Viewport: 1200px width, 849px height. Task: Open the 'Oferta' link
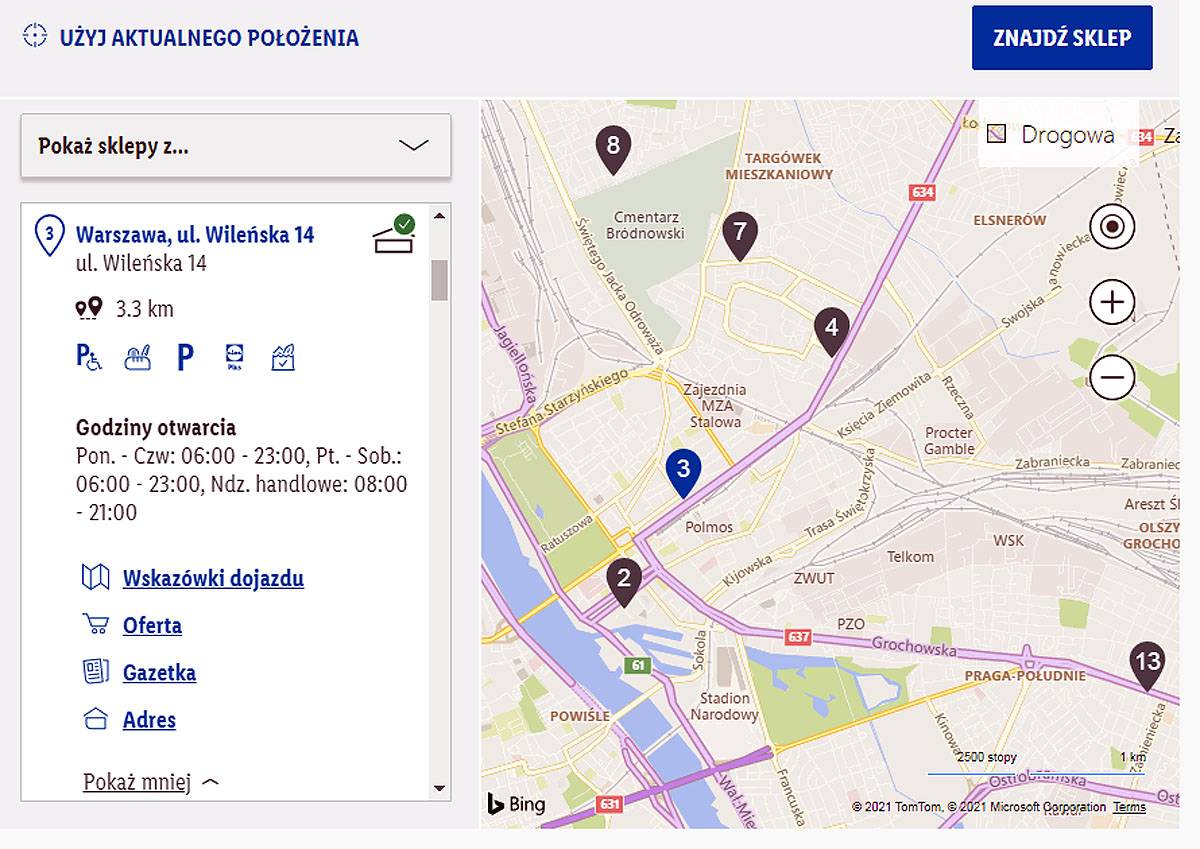pyautogui.click(x=152, y=626)
